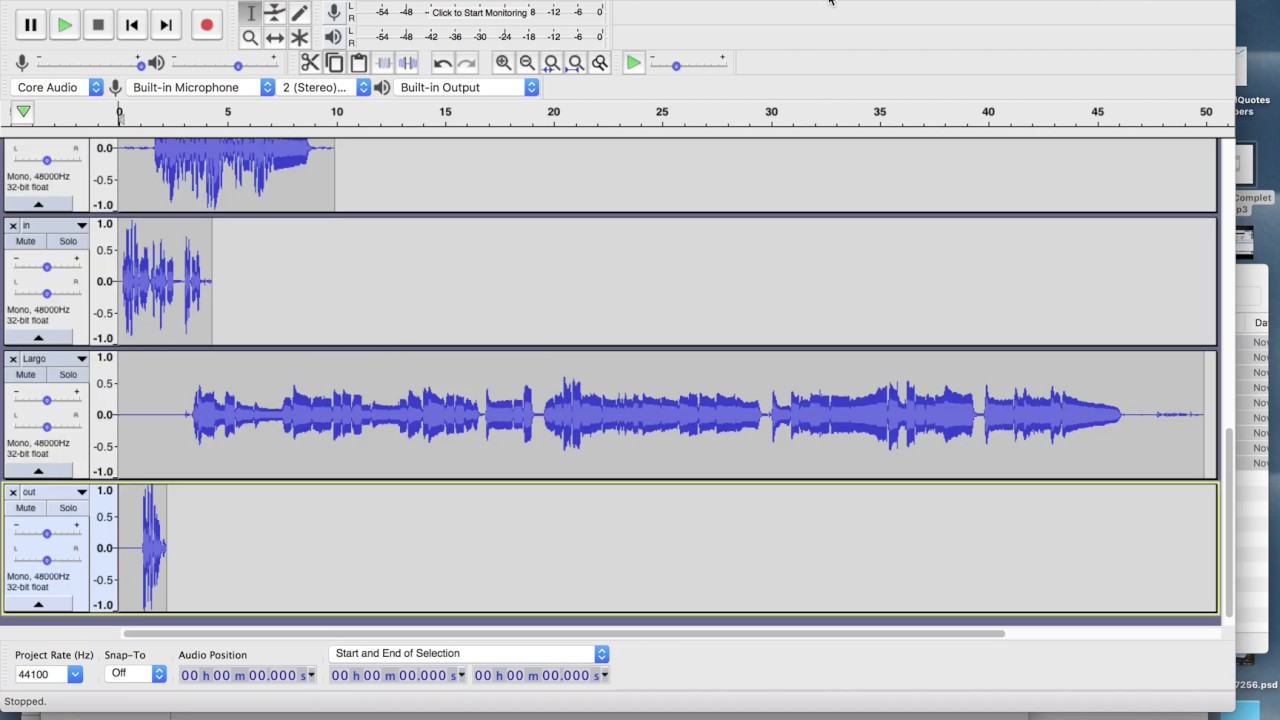The image size is (1280, 720).
Task: Mute the Largo track
Action: tap(26, 374)
